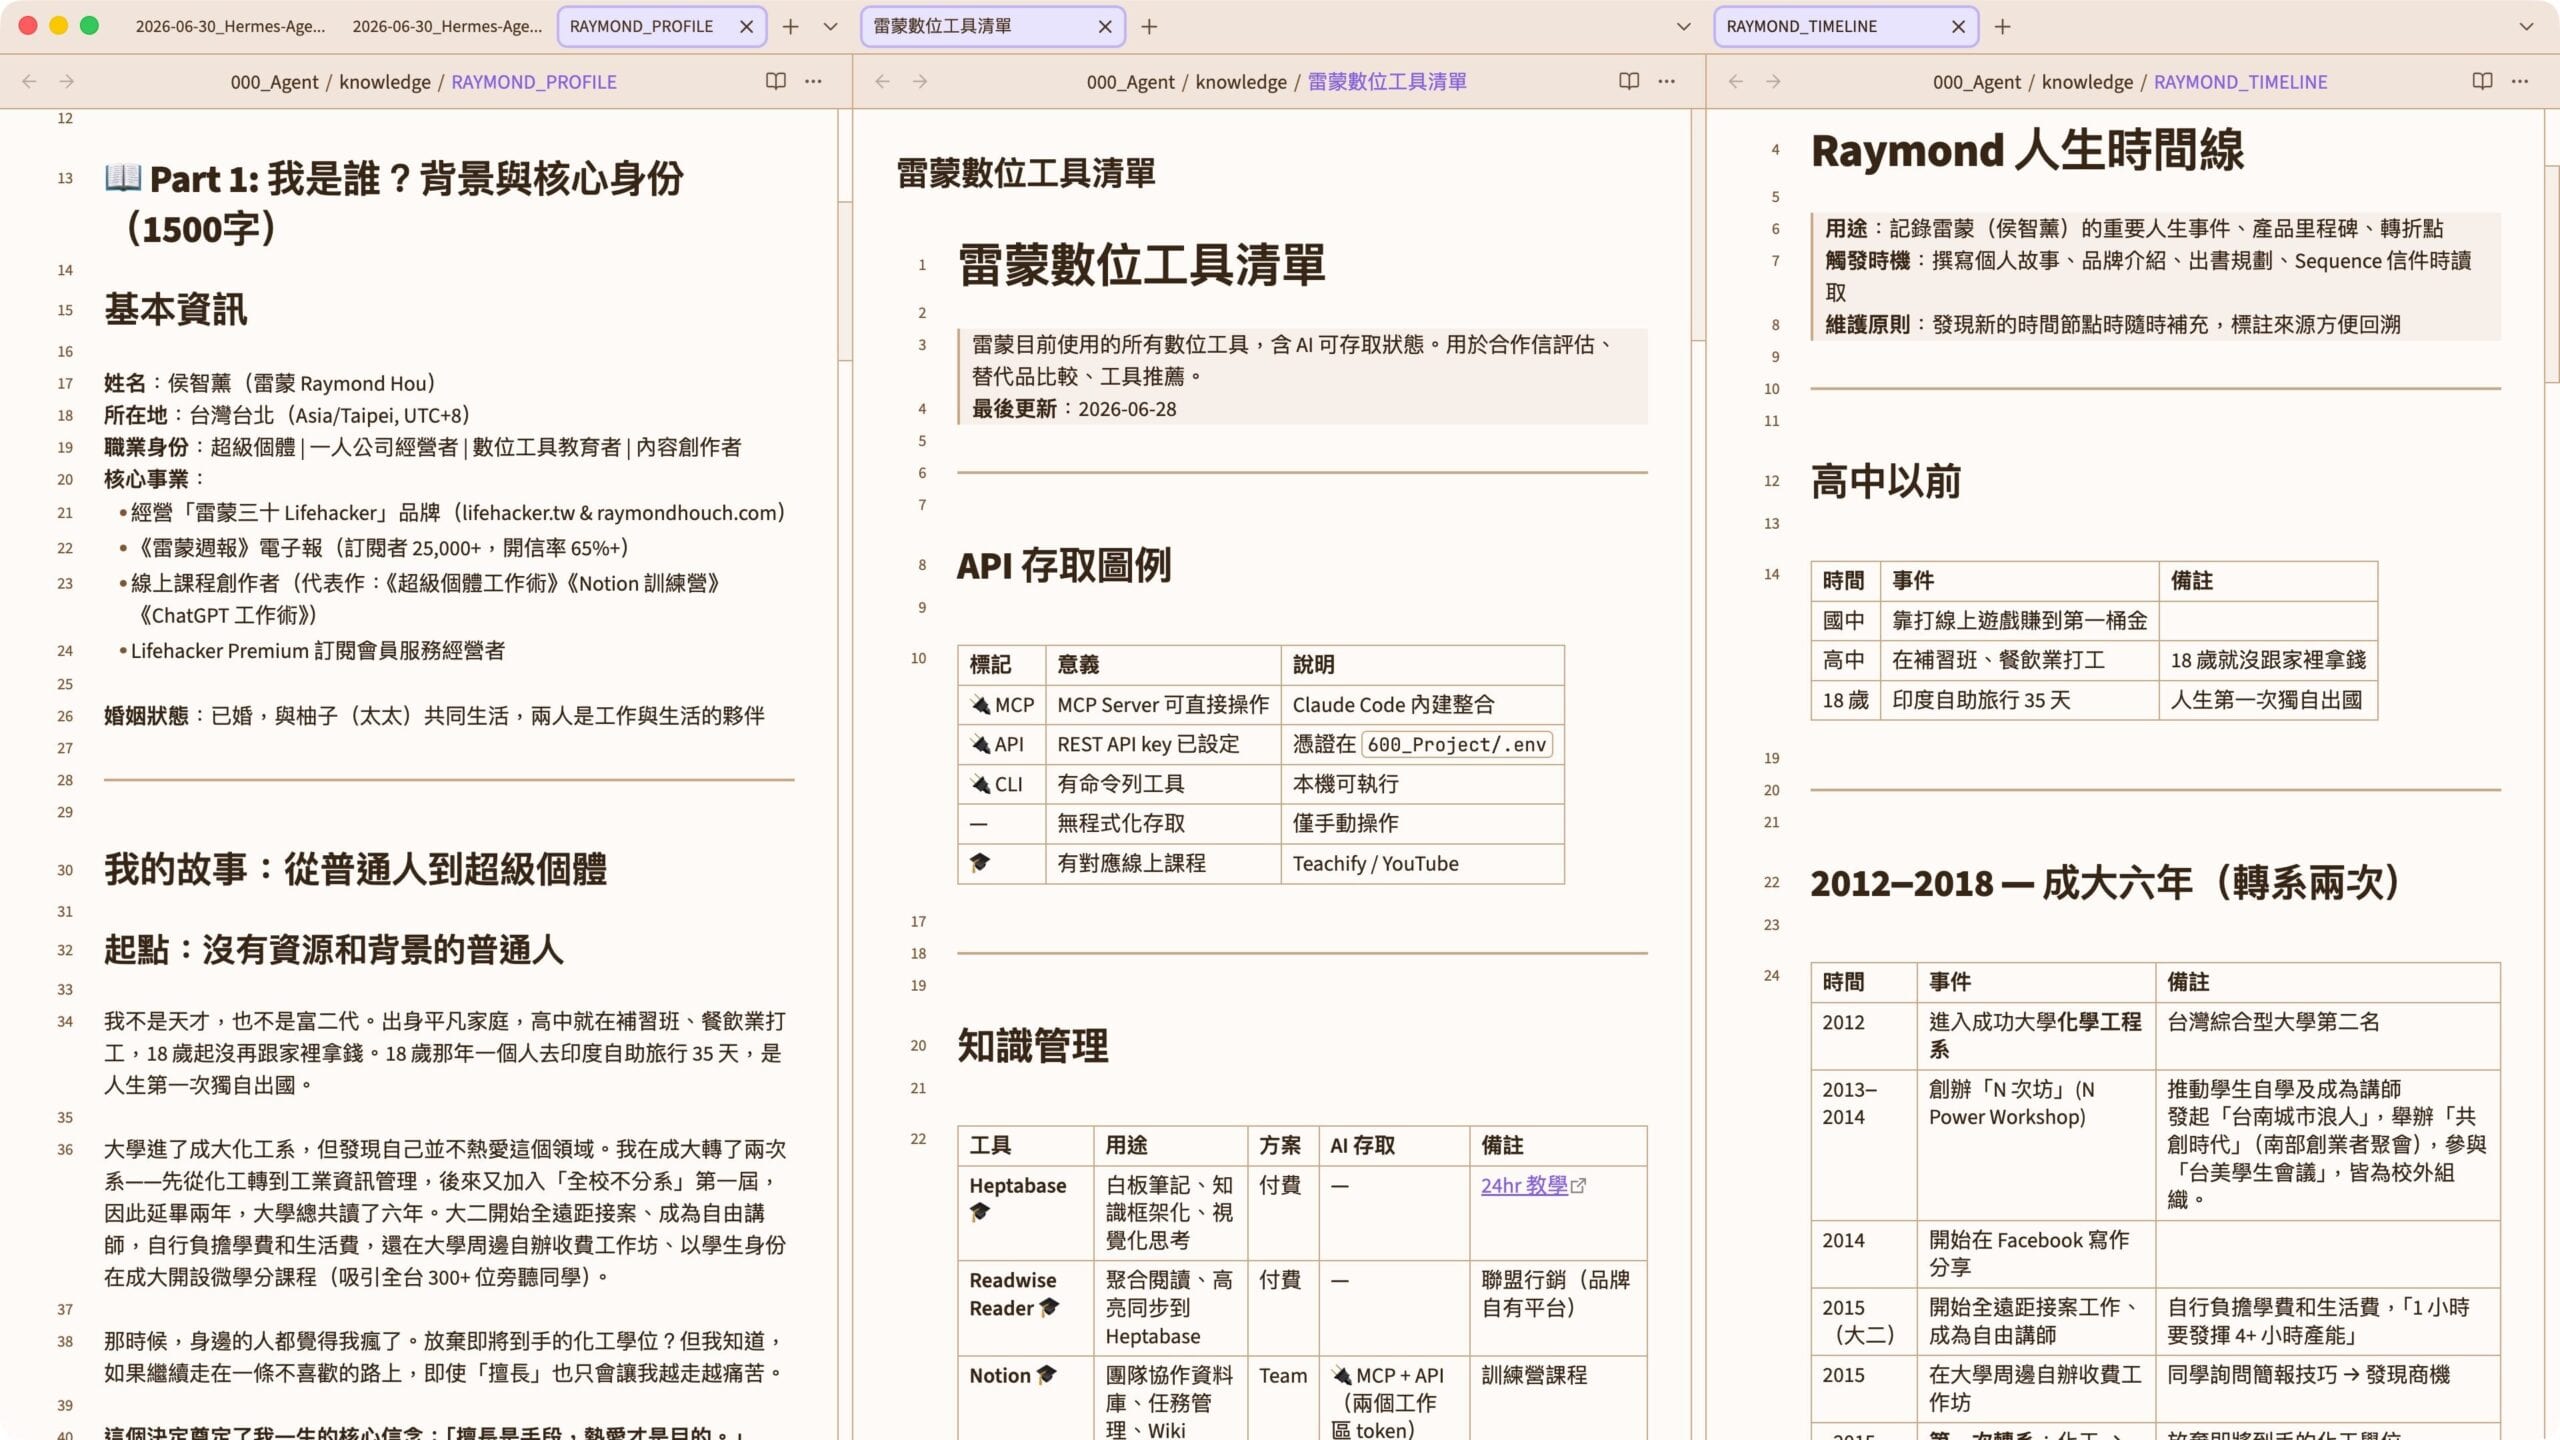Open tab list dropdown in left pane
This screenshot has width=2560, height=1440.
[x=830, y=27]
